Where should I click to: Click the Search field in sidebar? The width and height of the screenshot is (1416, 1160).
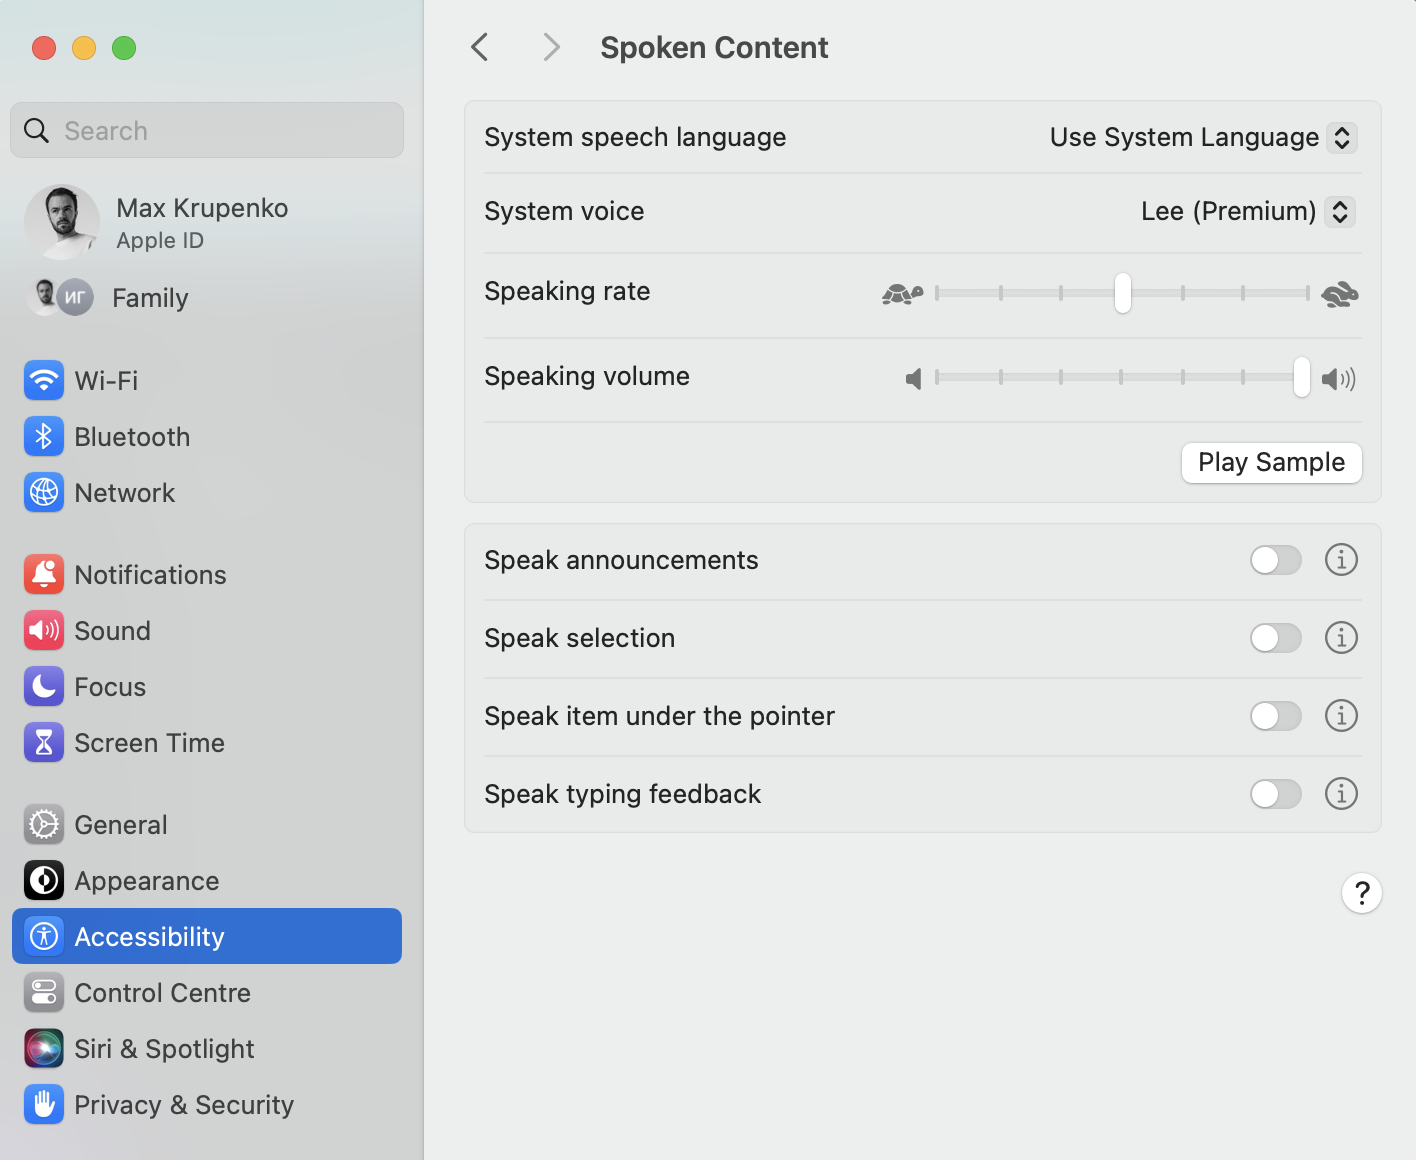(207, 131)
